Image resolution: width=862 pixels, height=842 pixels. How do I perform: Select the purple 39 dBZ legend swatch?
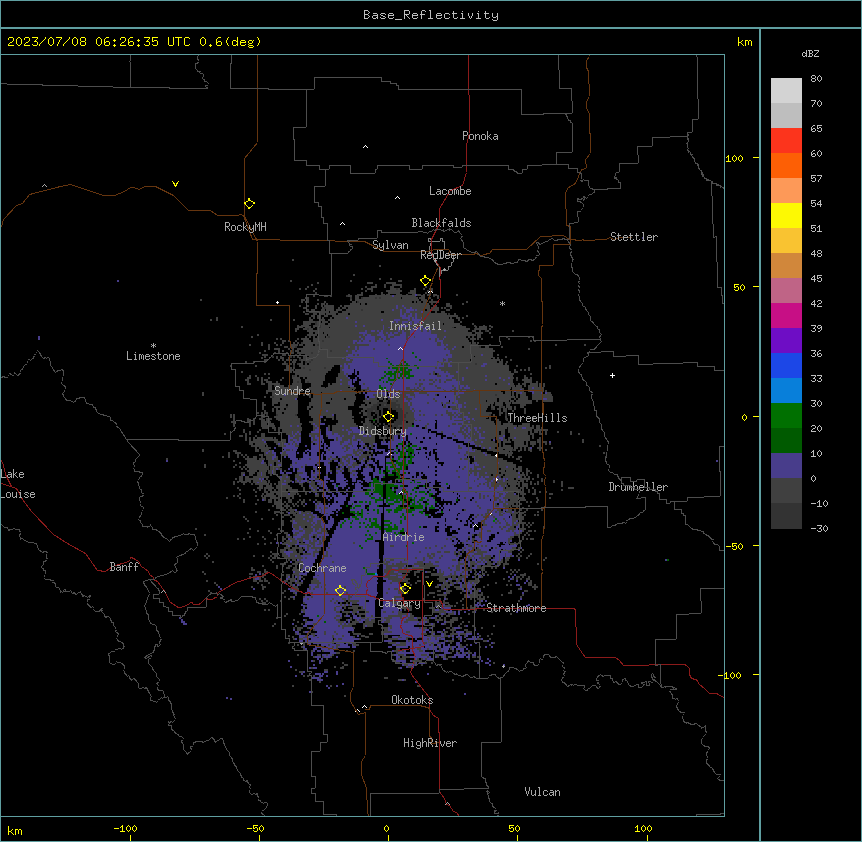(786, 340)
